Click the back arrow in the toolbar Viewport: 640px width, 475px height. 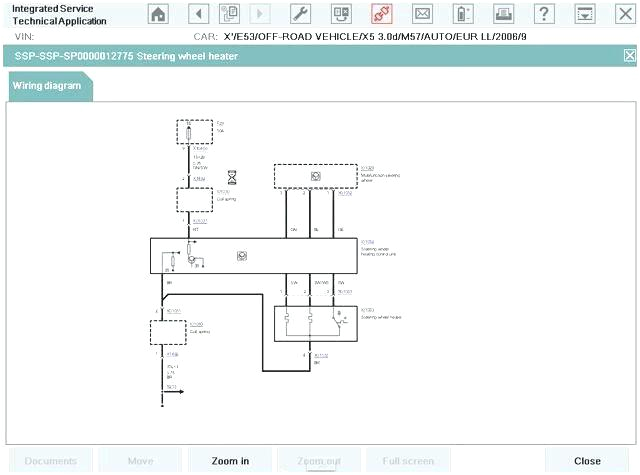tap(198, 14)
